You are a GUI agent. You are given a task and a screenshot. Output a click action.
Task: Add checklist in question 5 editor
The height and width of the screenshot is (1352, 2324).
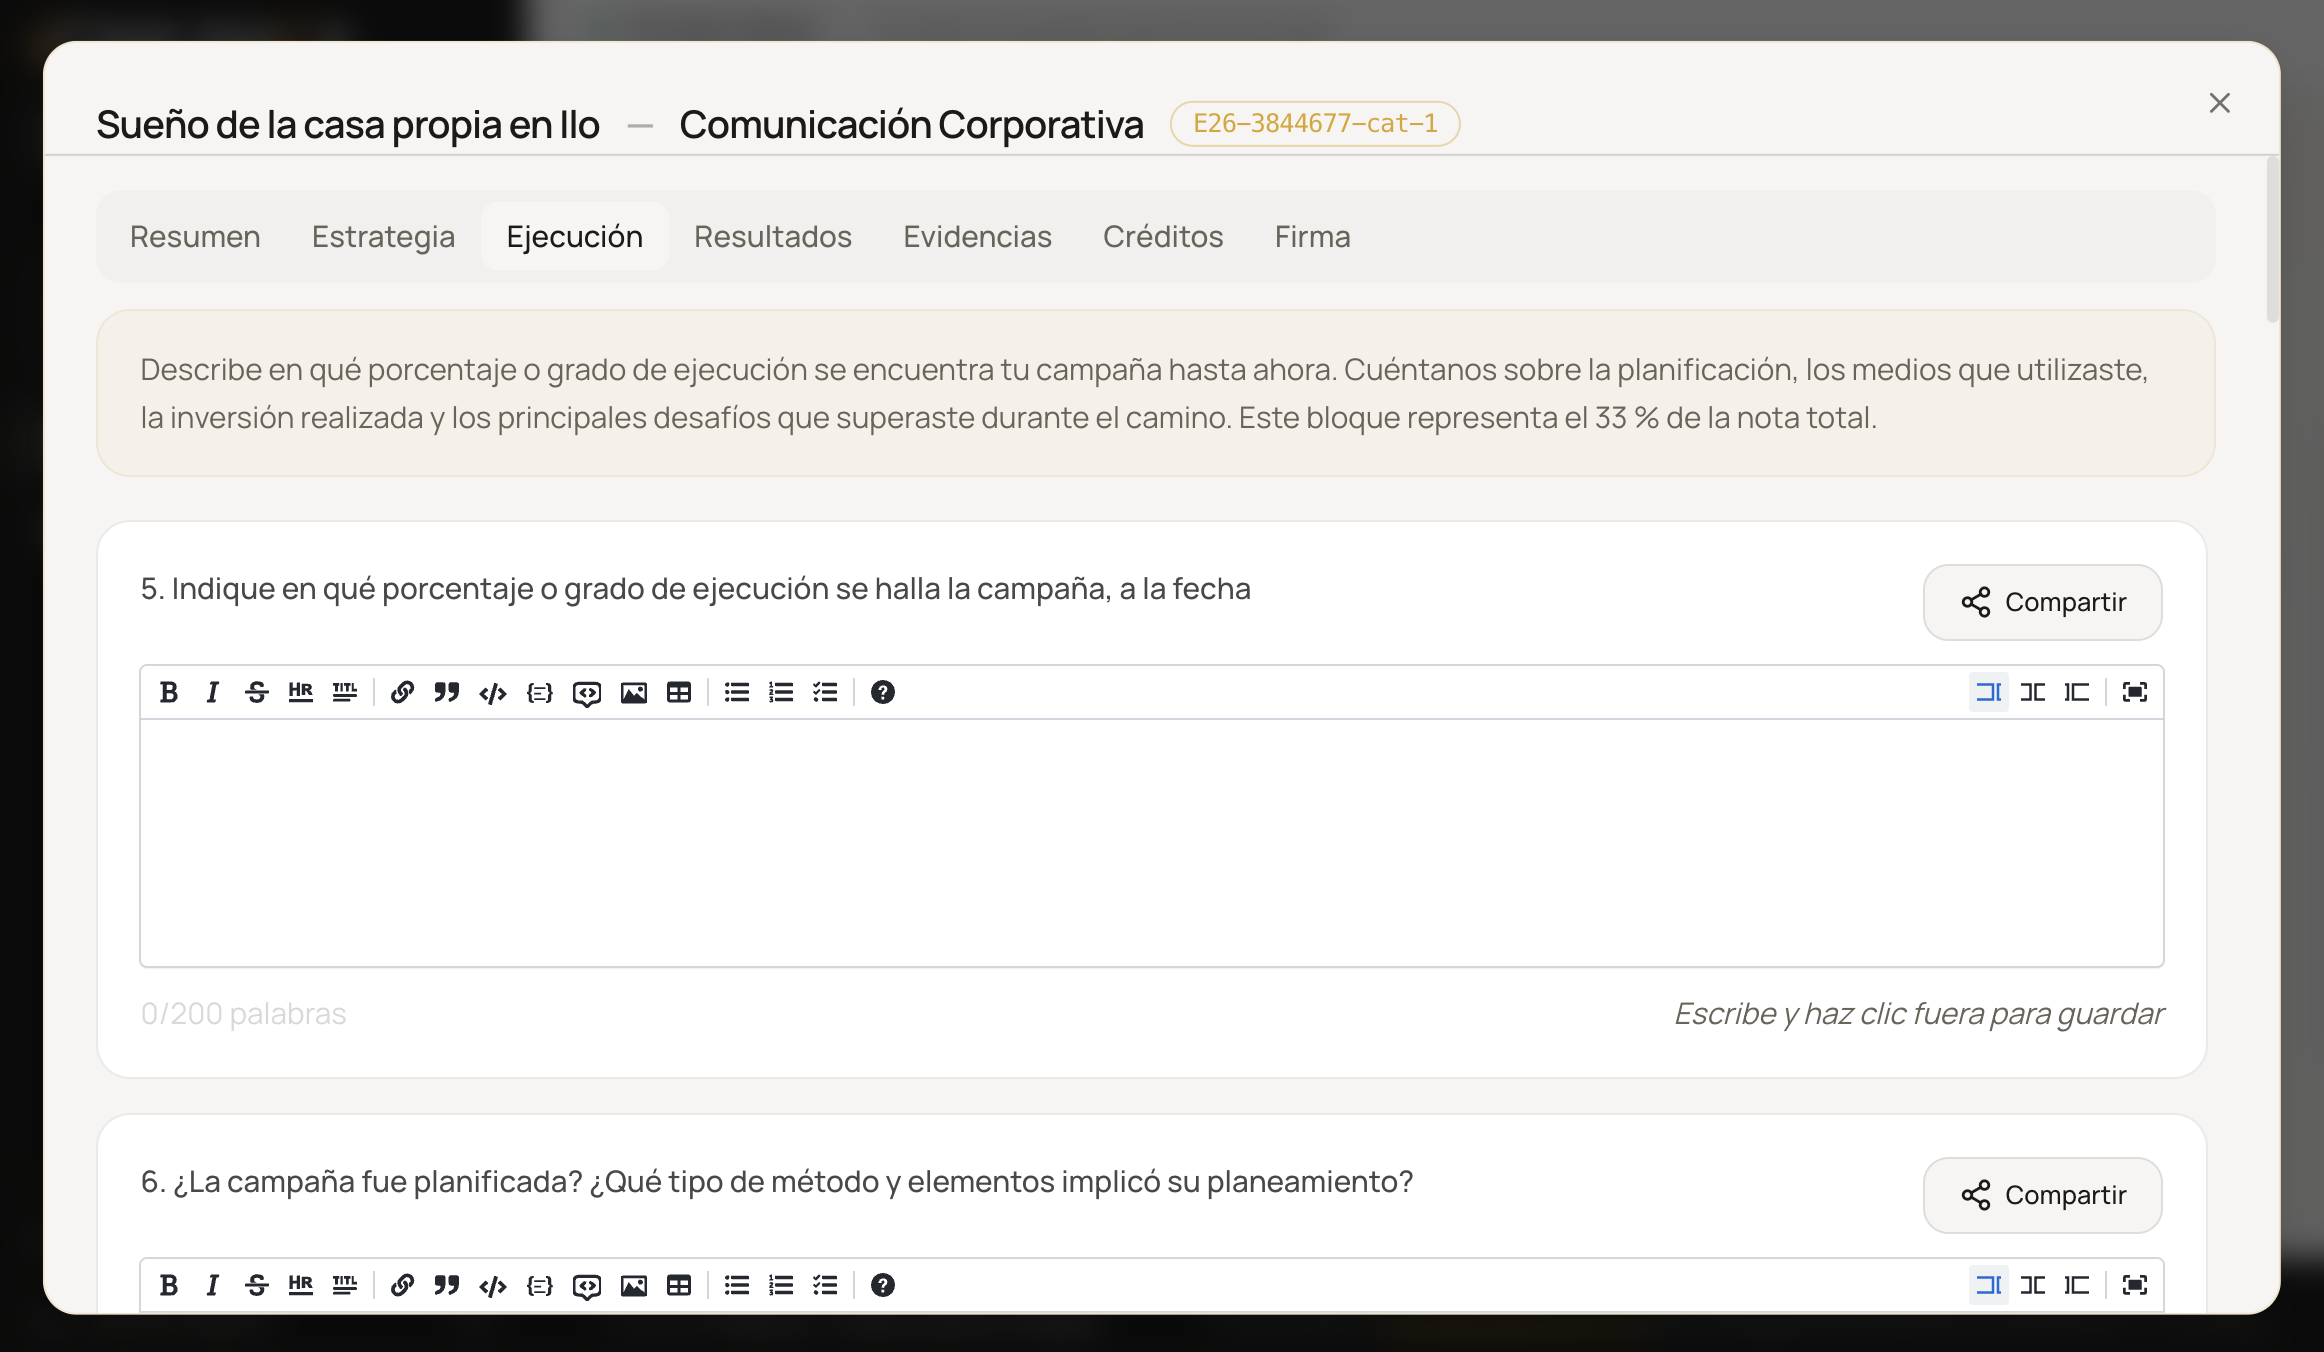point(825,692)
